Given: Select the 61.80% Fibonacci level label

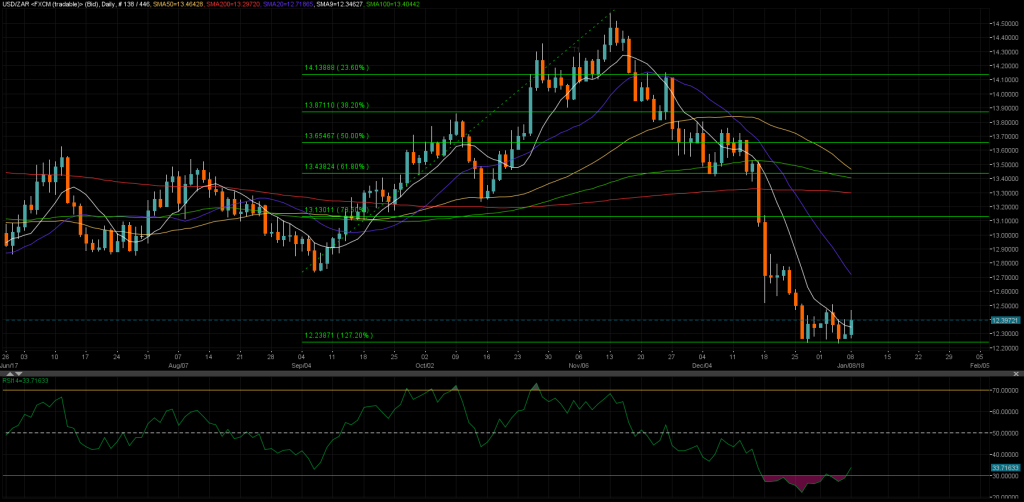Looking at the screenshot, I should coord(337,167).
